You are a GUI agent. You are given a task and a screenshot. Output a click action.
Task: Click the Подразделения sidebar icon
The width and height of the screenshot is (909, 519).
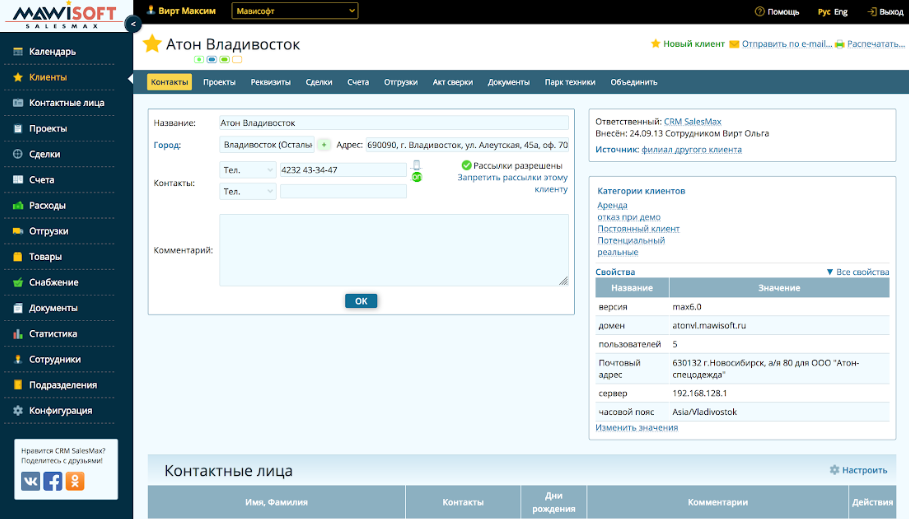coord(18,385)
